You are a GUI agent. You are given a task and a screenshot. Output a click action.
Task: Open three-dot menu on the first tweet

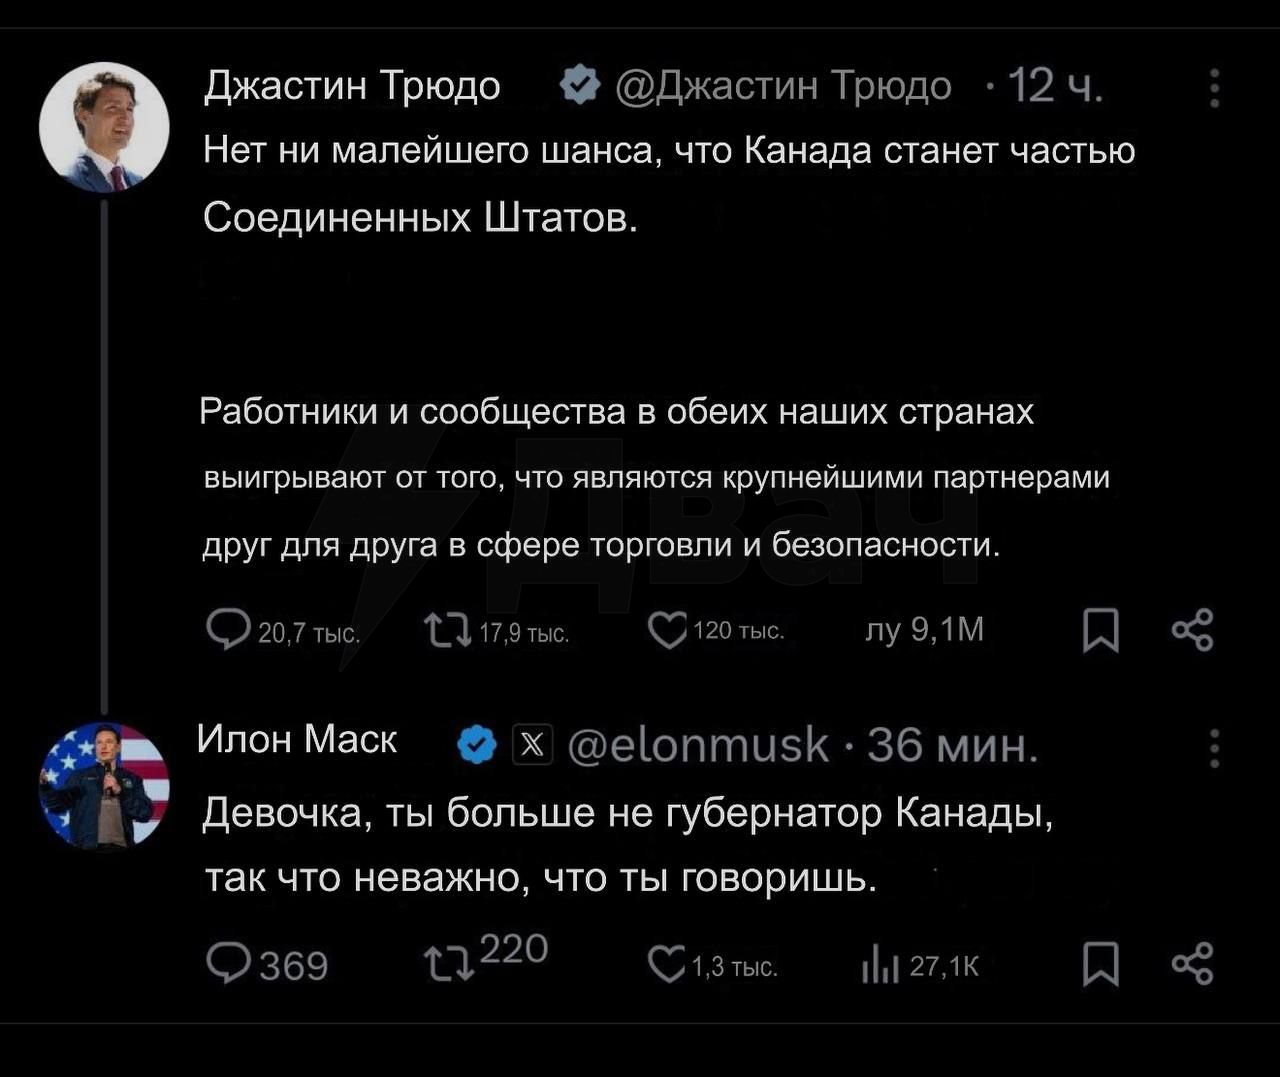[1214, 88]
